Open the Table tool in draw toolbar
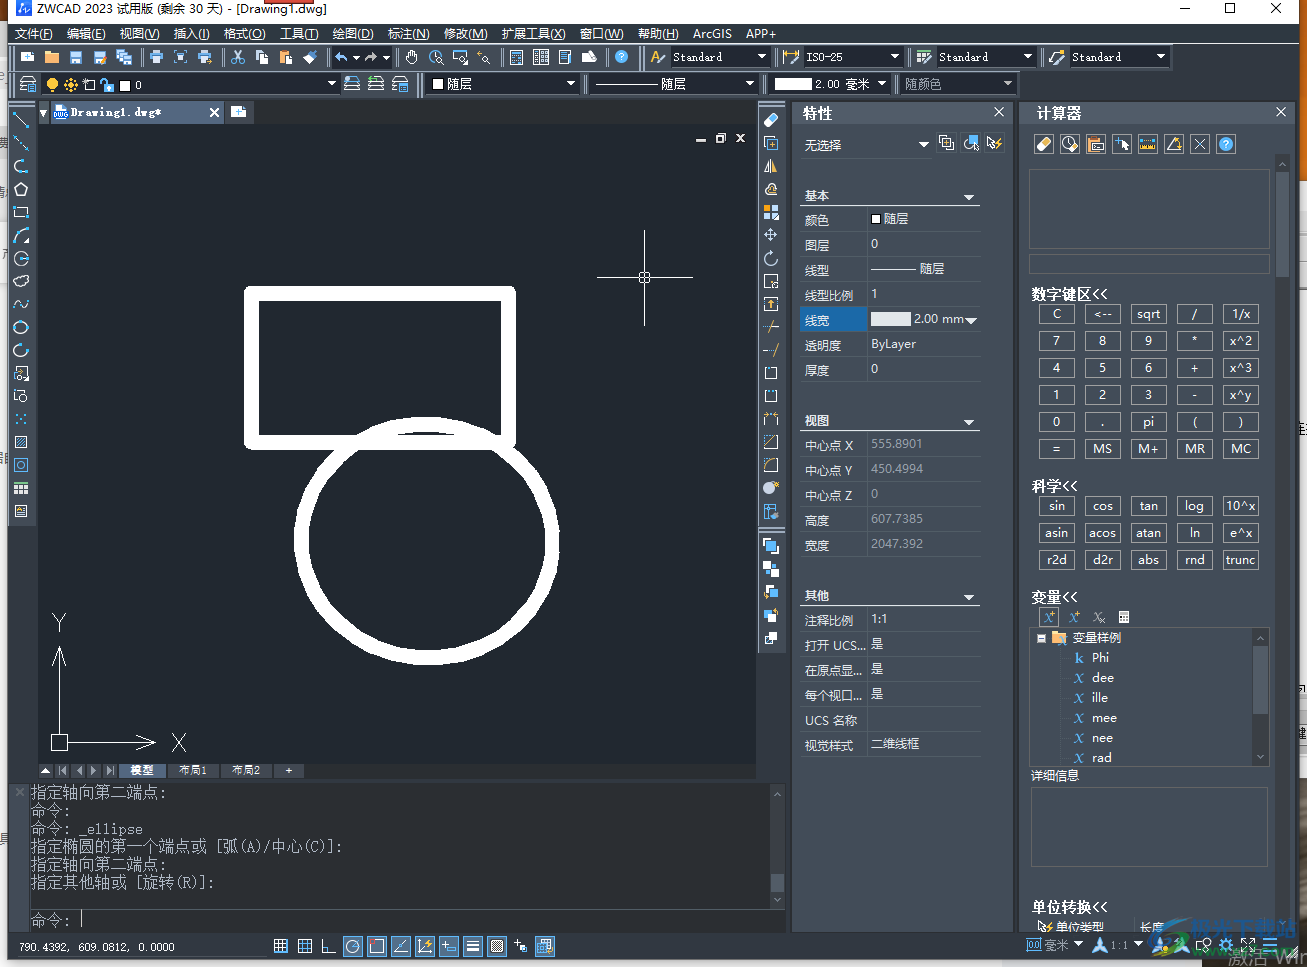This screenshot has width=1307, height=967. [x=21, y=488]
